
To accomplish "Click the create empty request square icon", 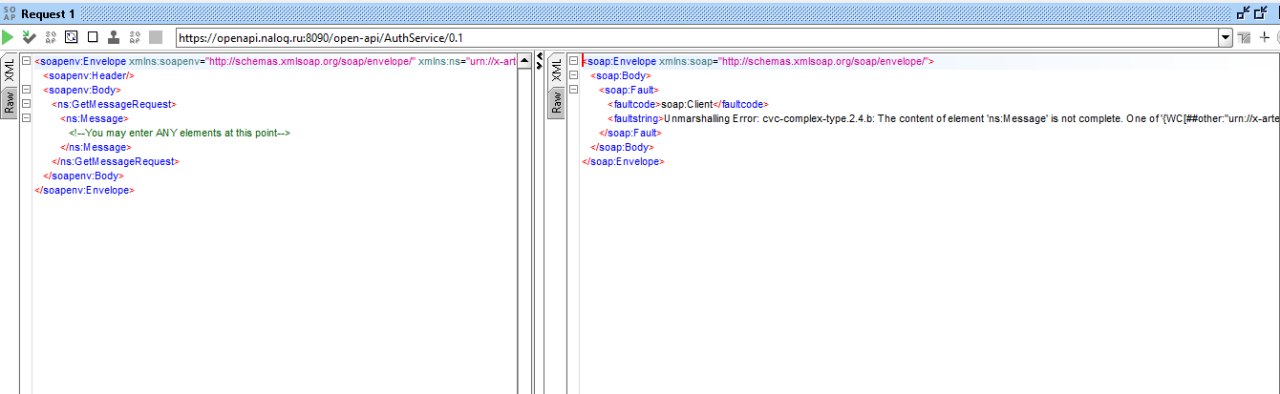I will point(92,37).
